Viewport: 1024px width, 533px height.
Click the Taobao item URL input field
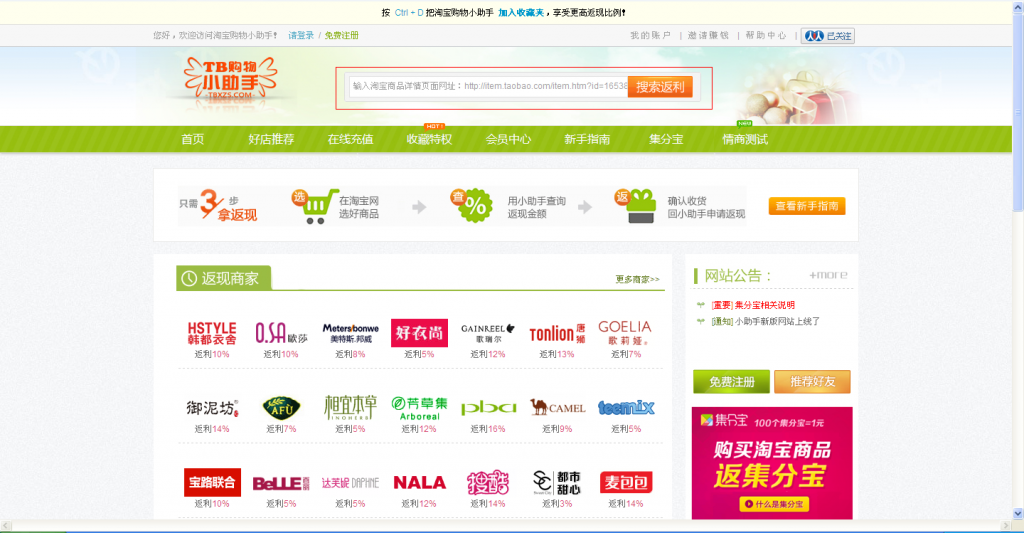[x=488, y=86]
